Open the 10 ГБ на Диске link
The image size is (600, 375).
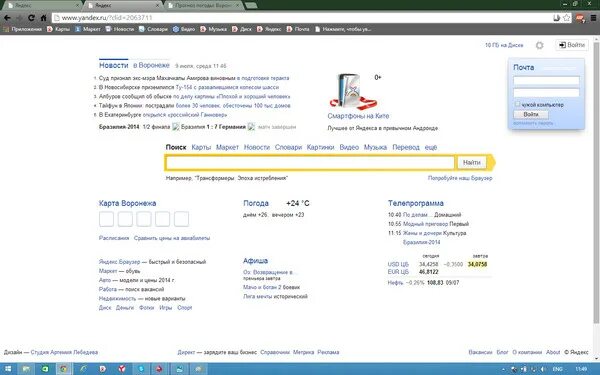504,45
